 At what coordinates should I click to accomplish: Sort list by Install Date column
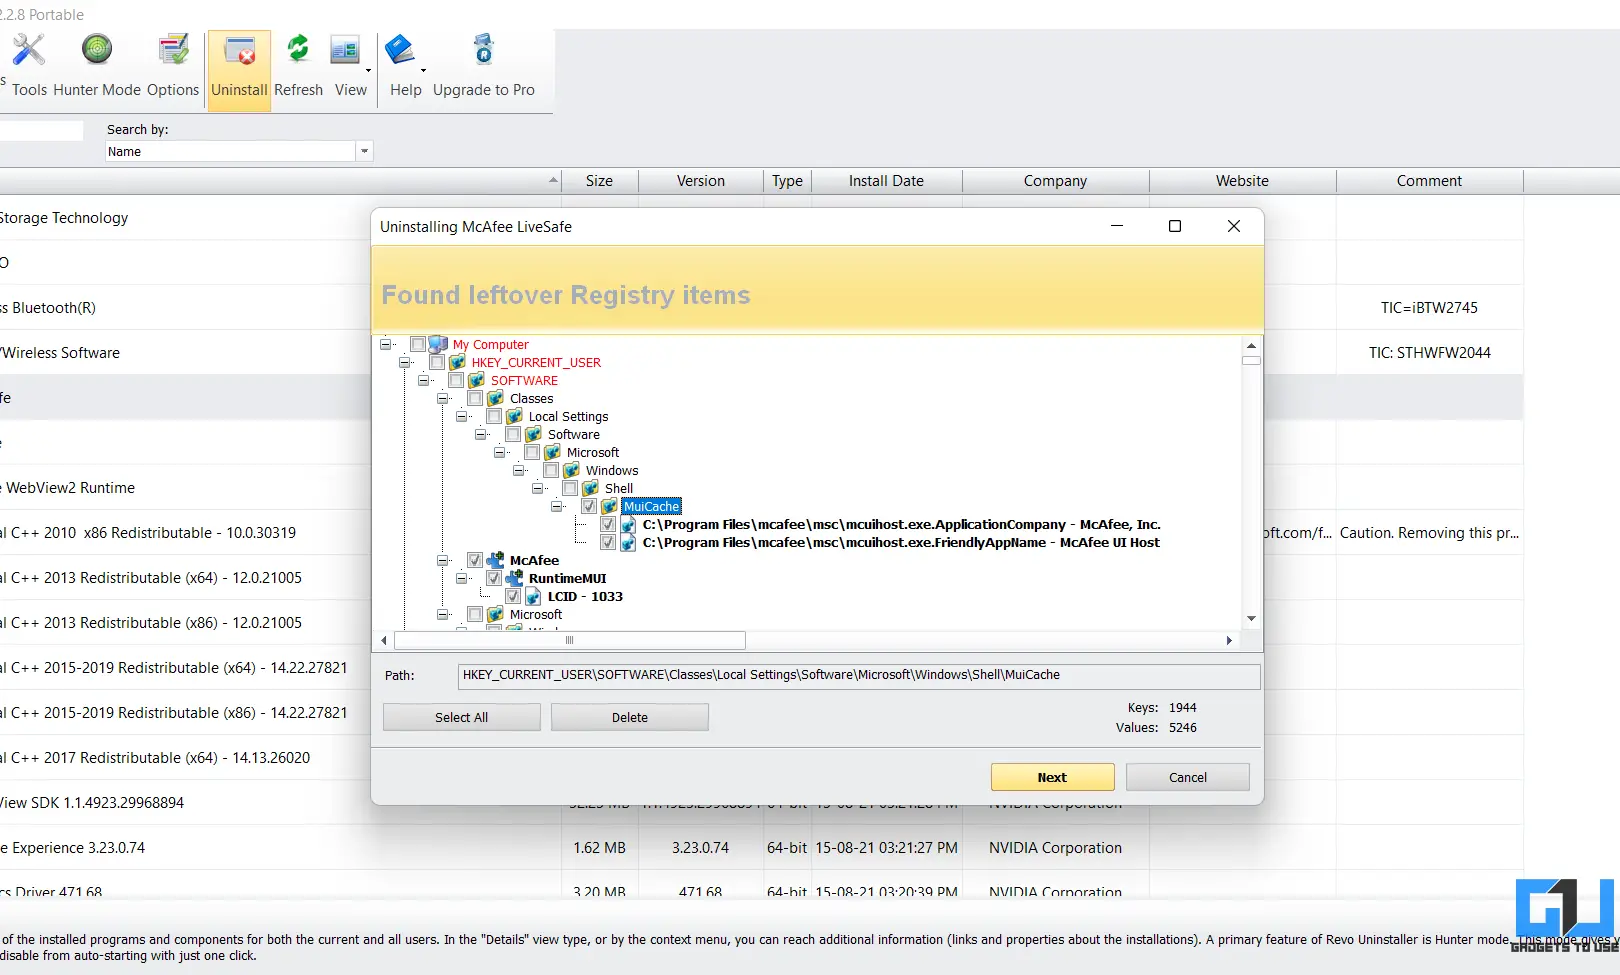tap(886, 181)
